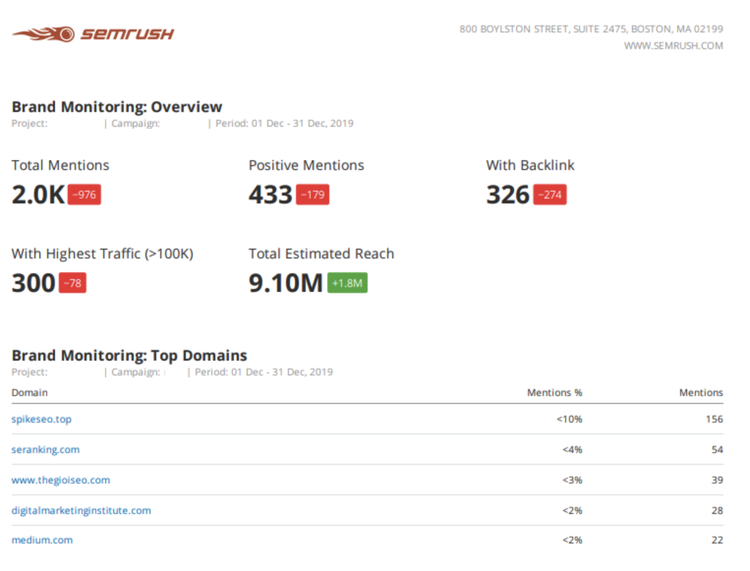Viewport: 750px width, 571px height.
Task: Click the WWW.SEMRUSH.COM address text
Action: (x=673, y=45)
